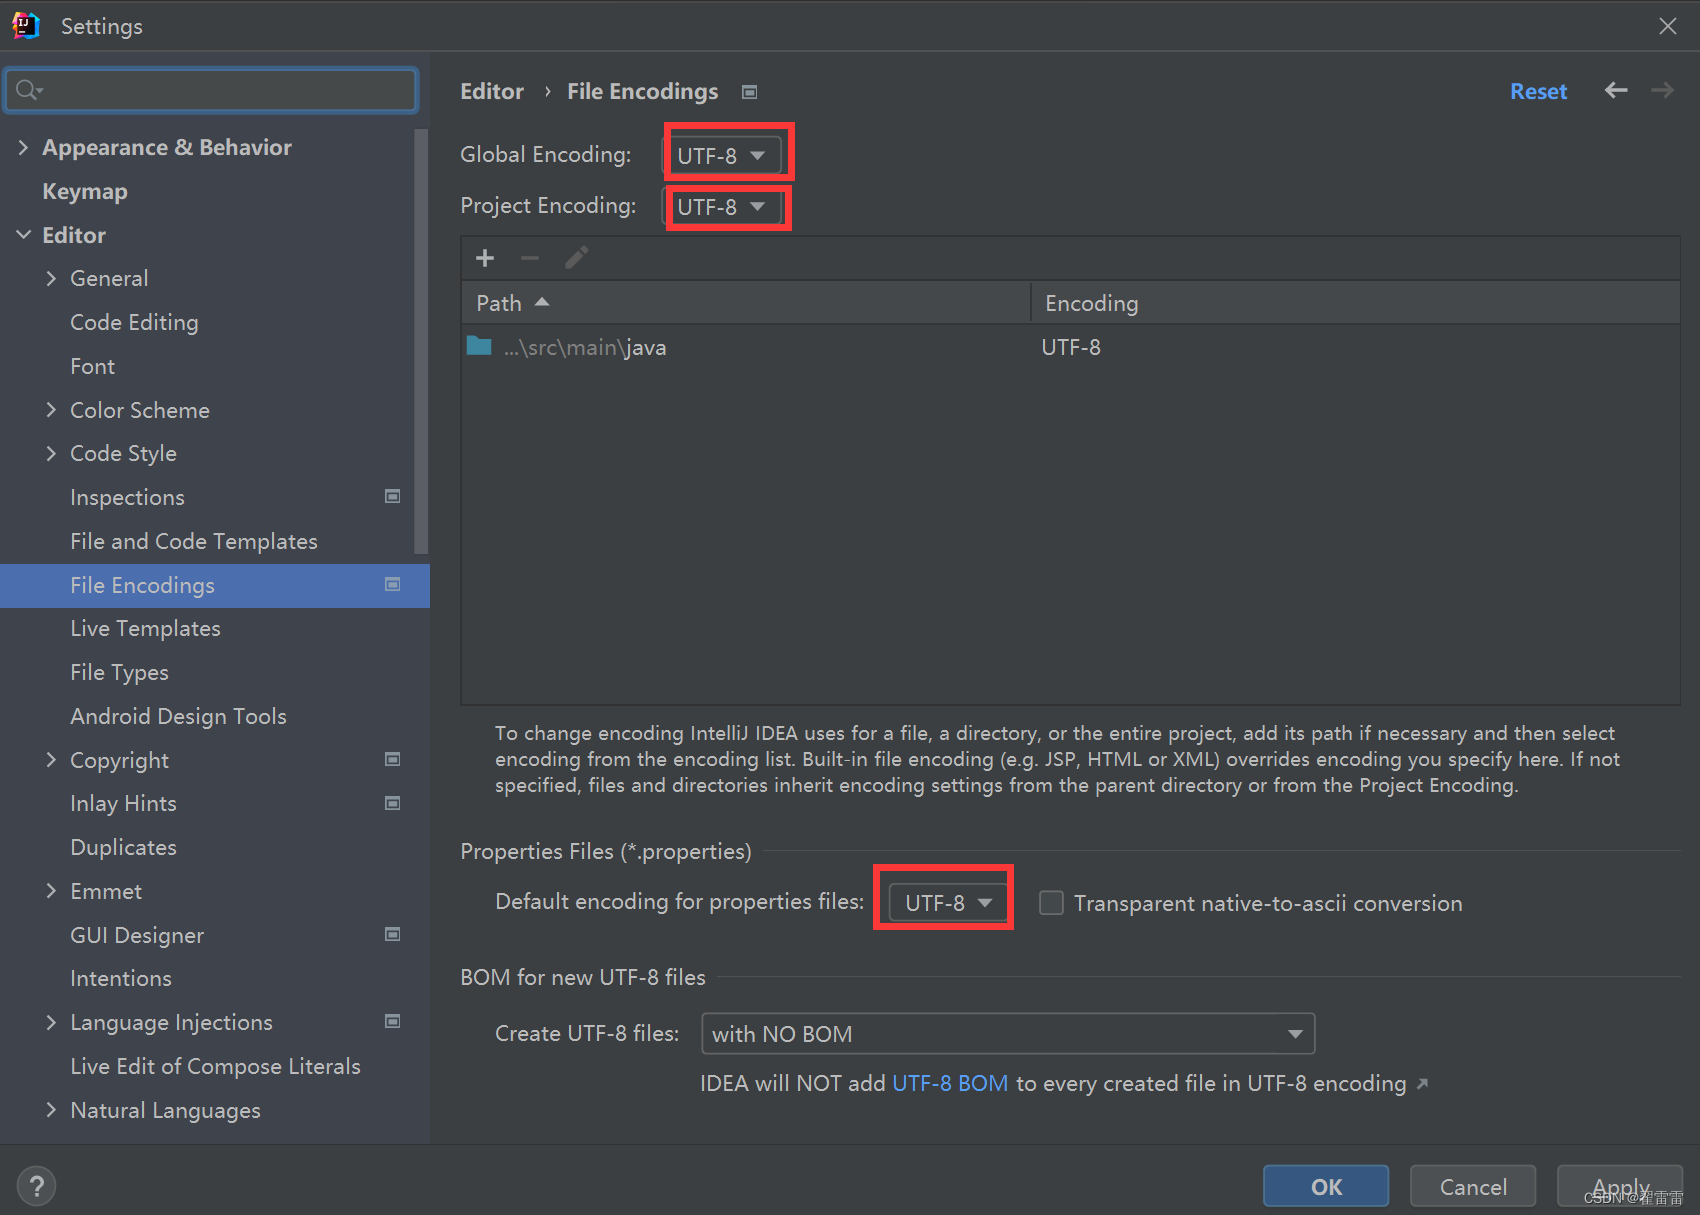
Task: Click the settings square icon beside Inspections
Action: tap(392, 496)
